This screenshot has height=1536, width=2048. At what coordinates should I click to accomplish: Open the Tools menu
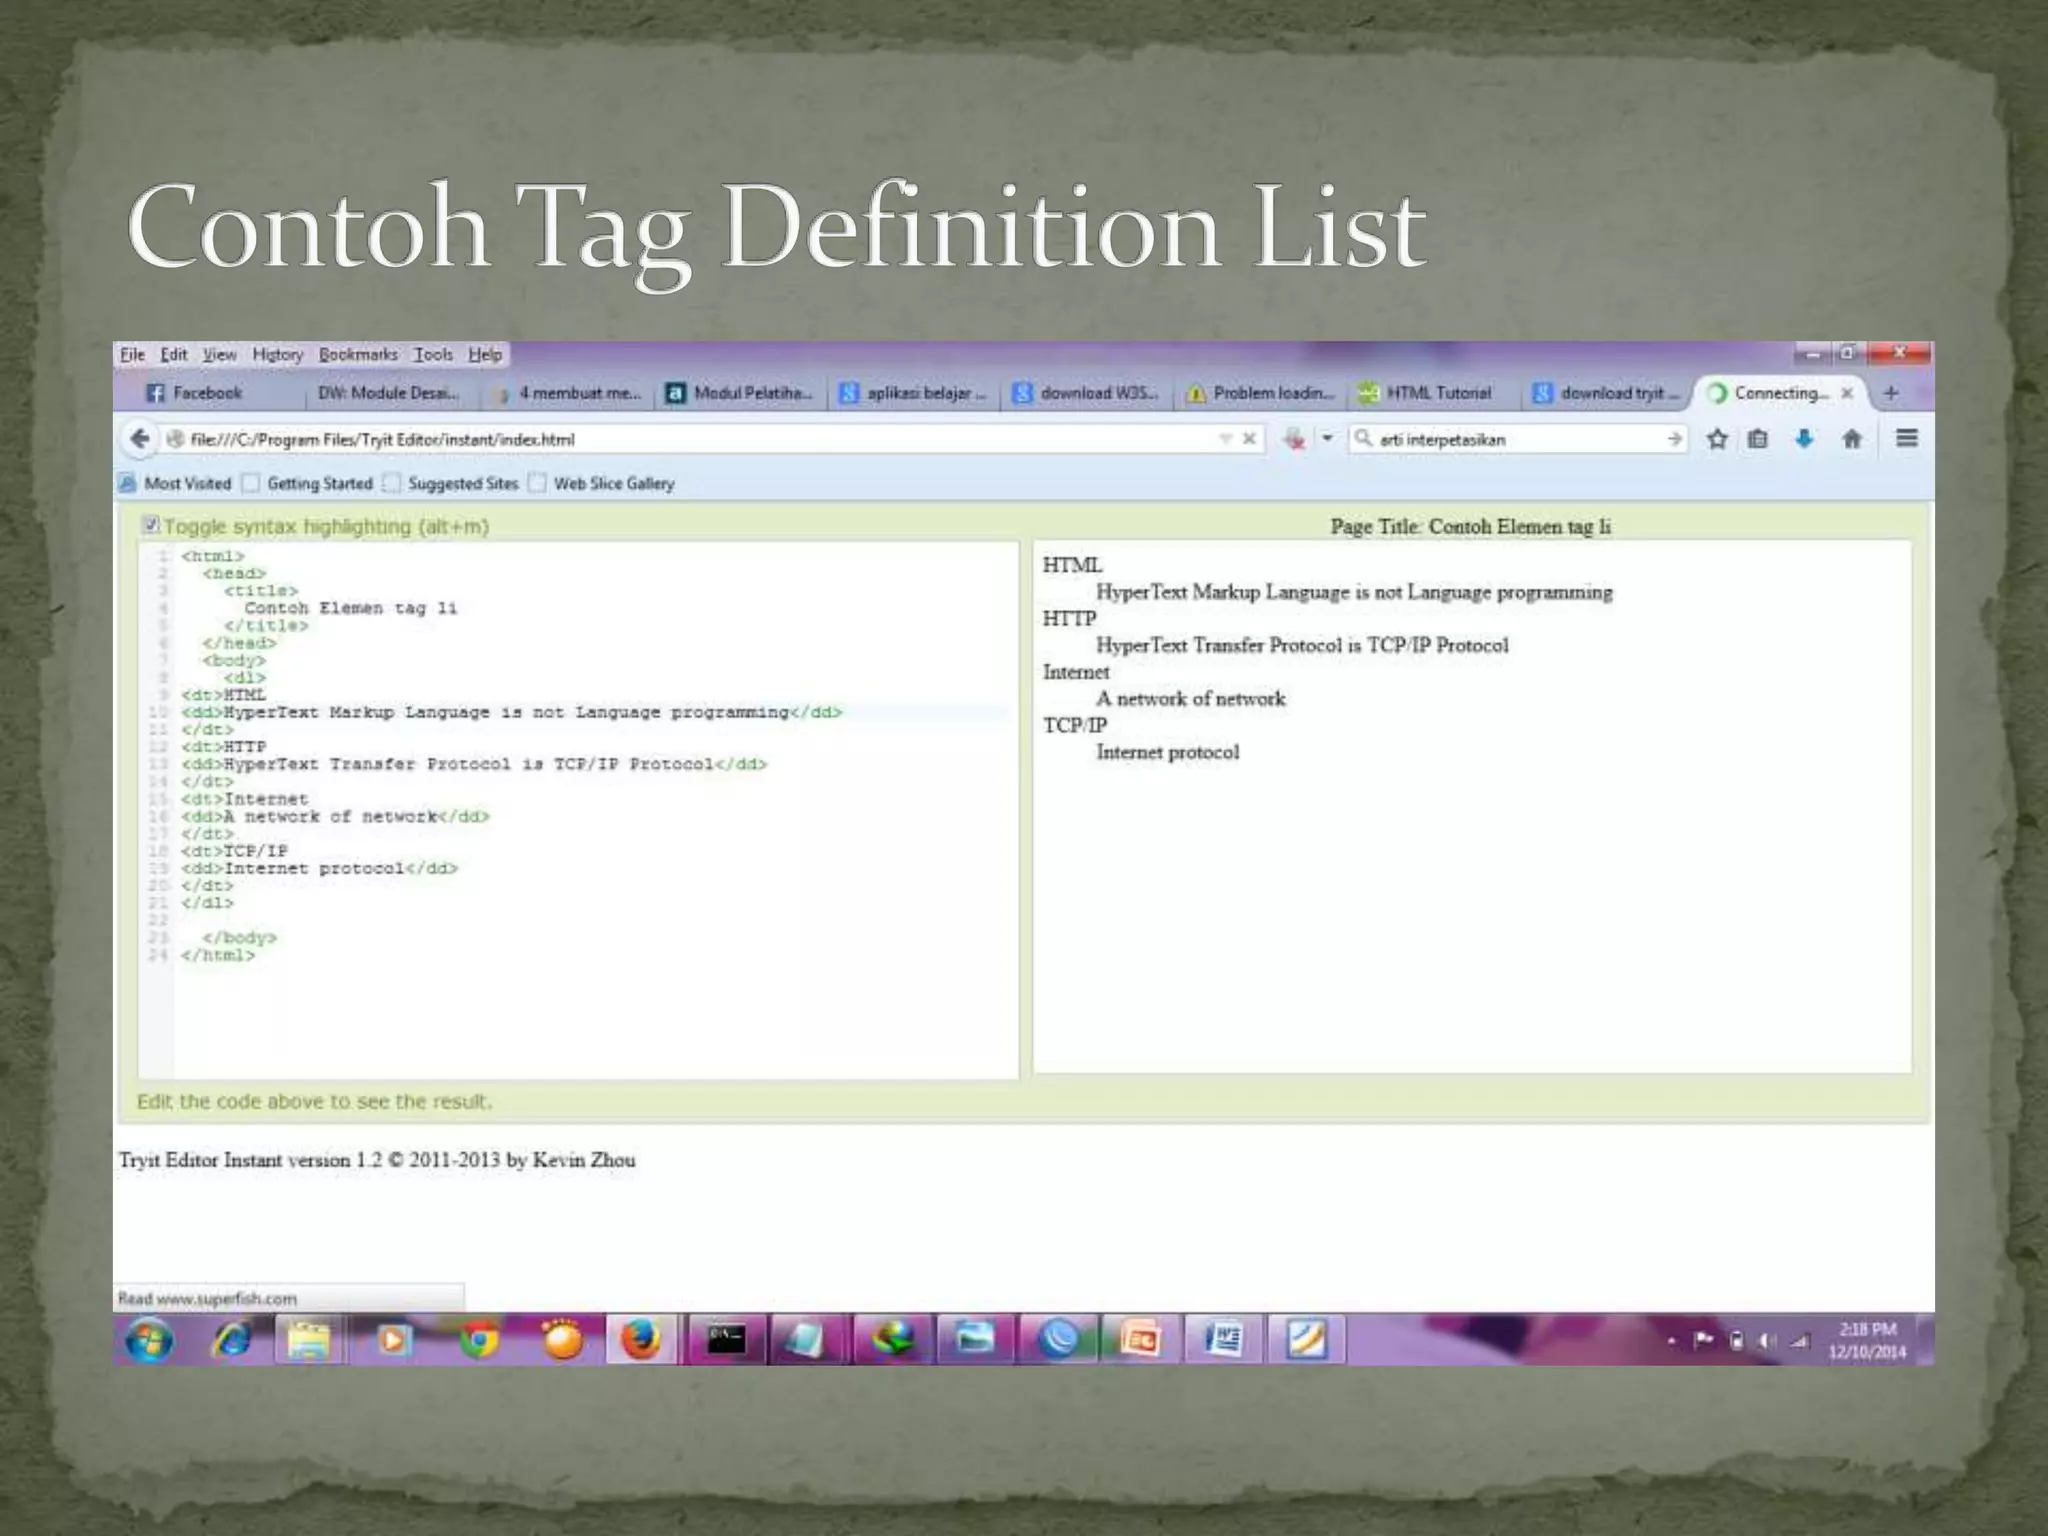coord(433,355)
